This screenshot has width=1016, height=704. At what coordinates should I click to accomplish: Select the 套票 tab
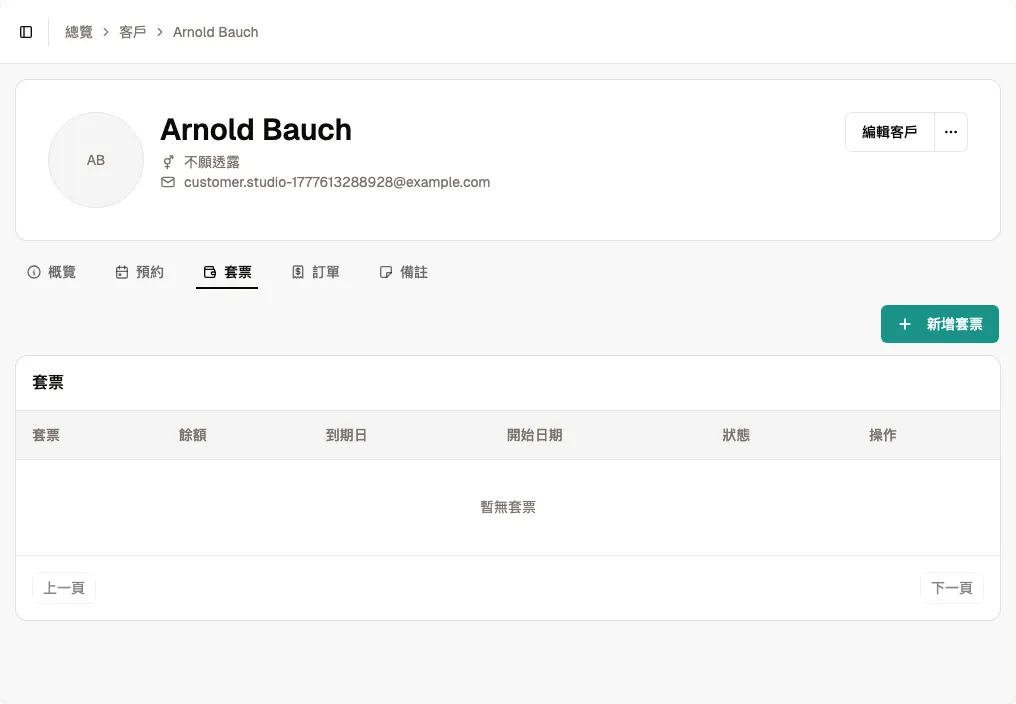pos(227,272)
